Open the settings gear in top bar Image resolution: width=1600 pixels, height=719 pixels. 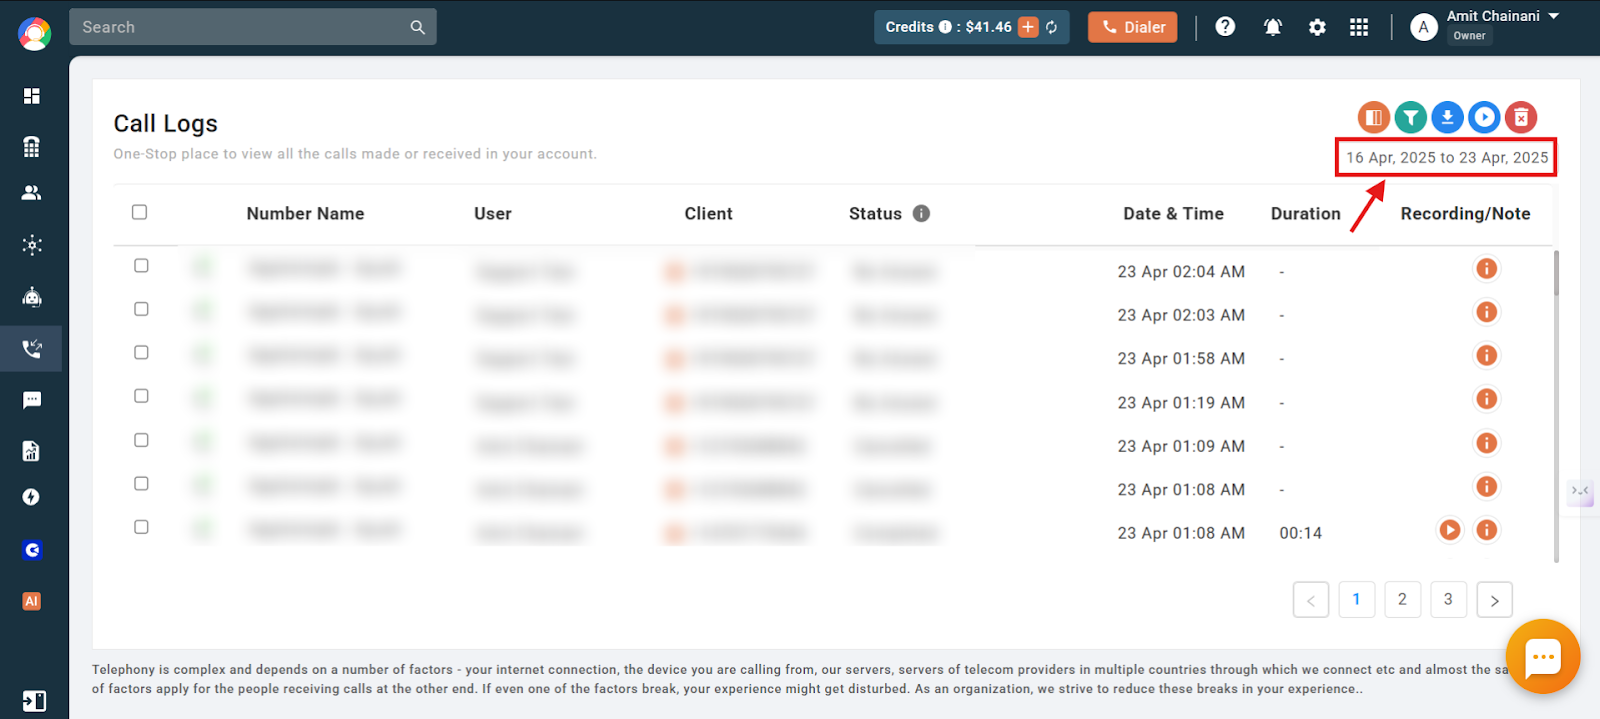coord(1317,27)
